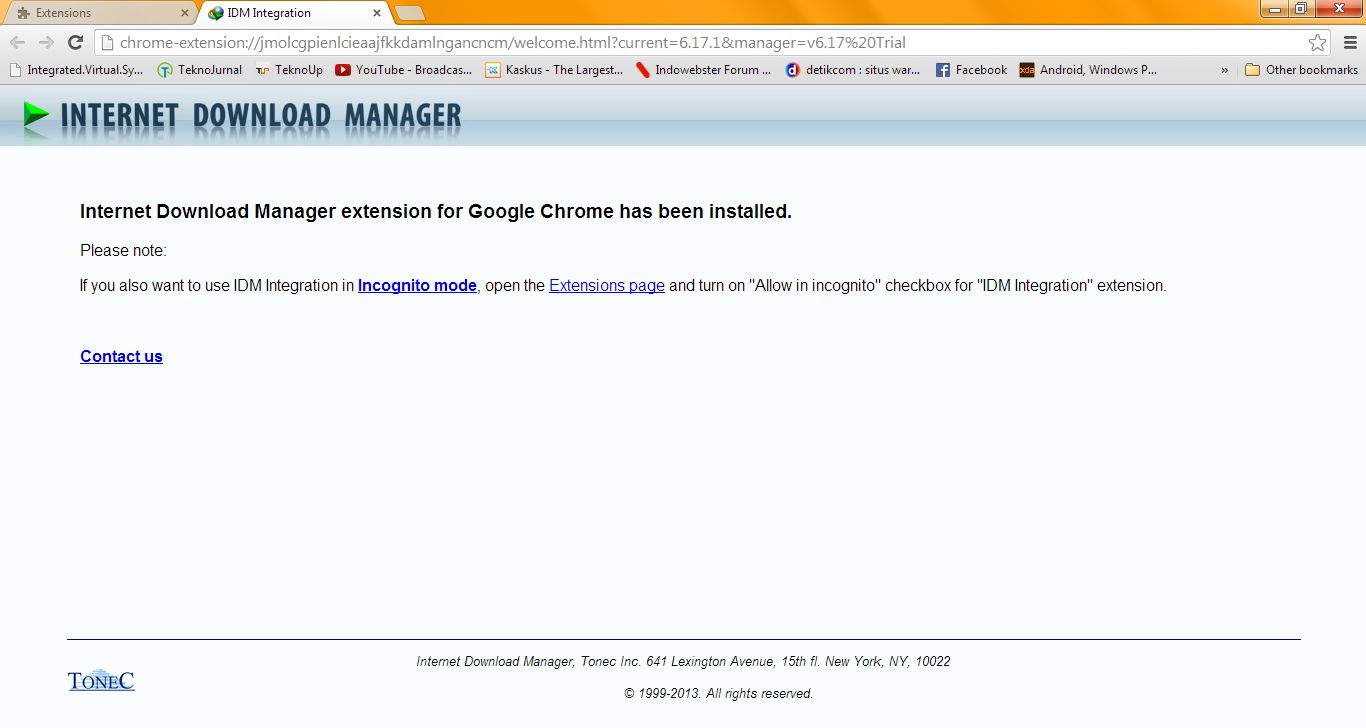
Task: Click the xda Android bookmark icon
Action: [x=1027, y=70]
